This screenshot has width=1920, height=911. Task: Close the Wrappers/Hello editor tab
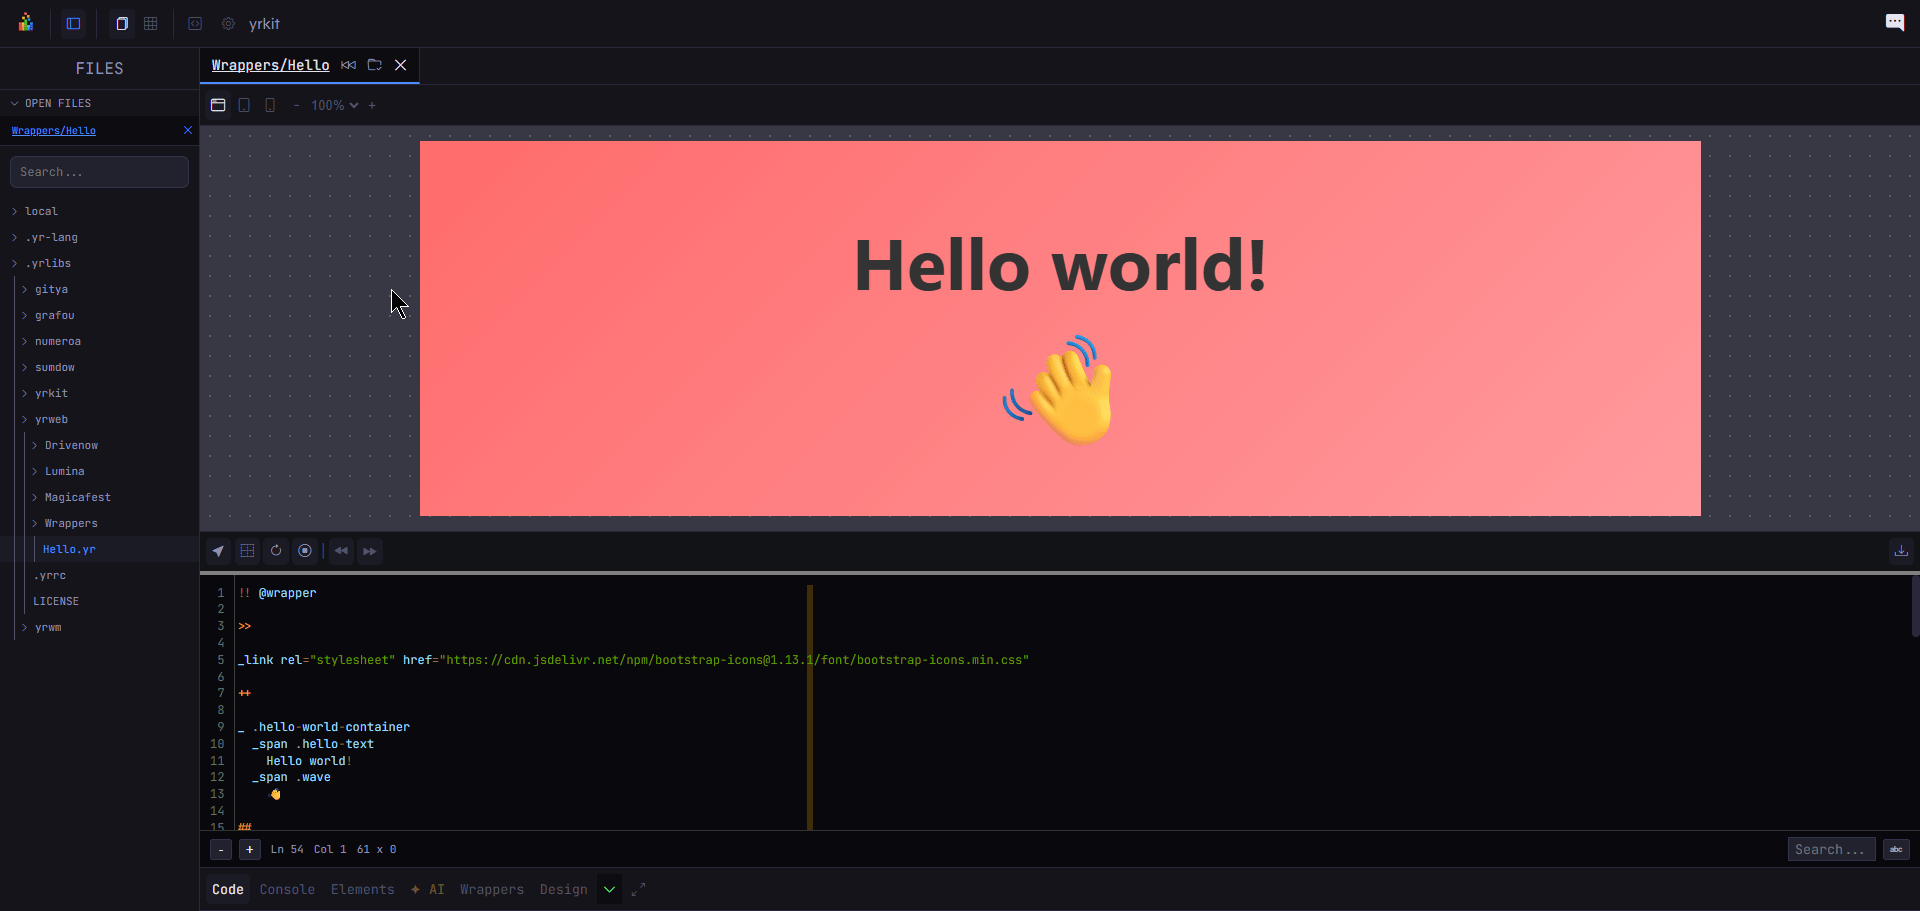coord(401,65)
